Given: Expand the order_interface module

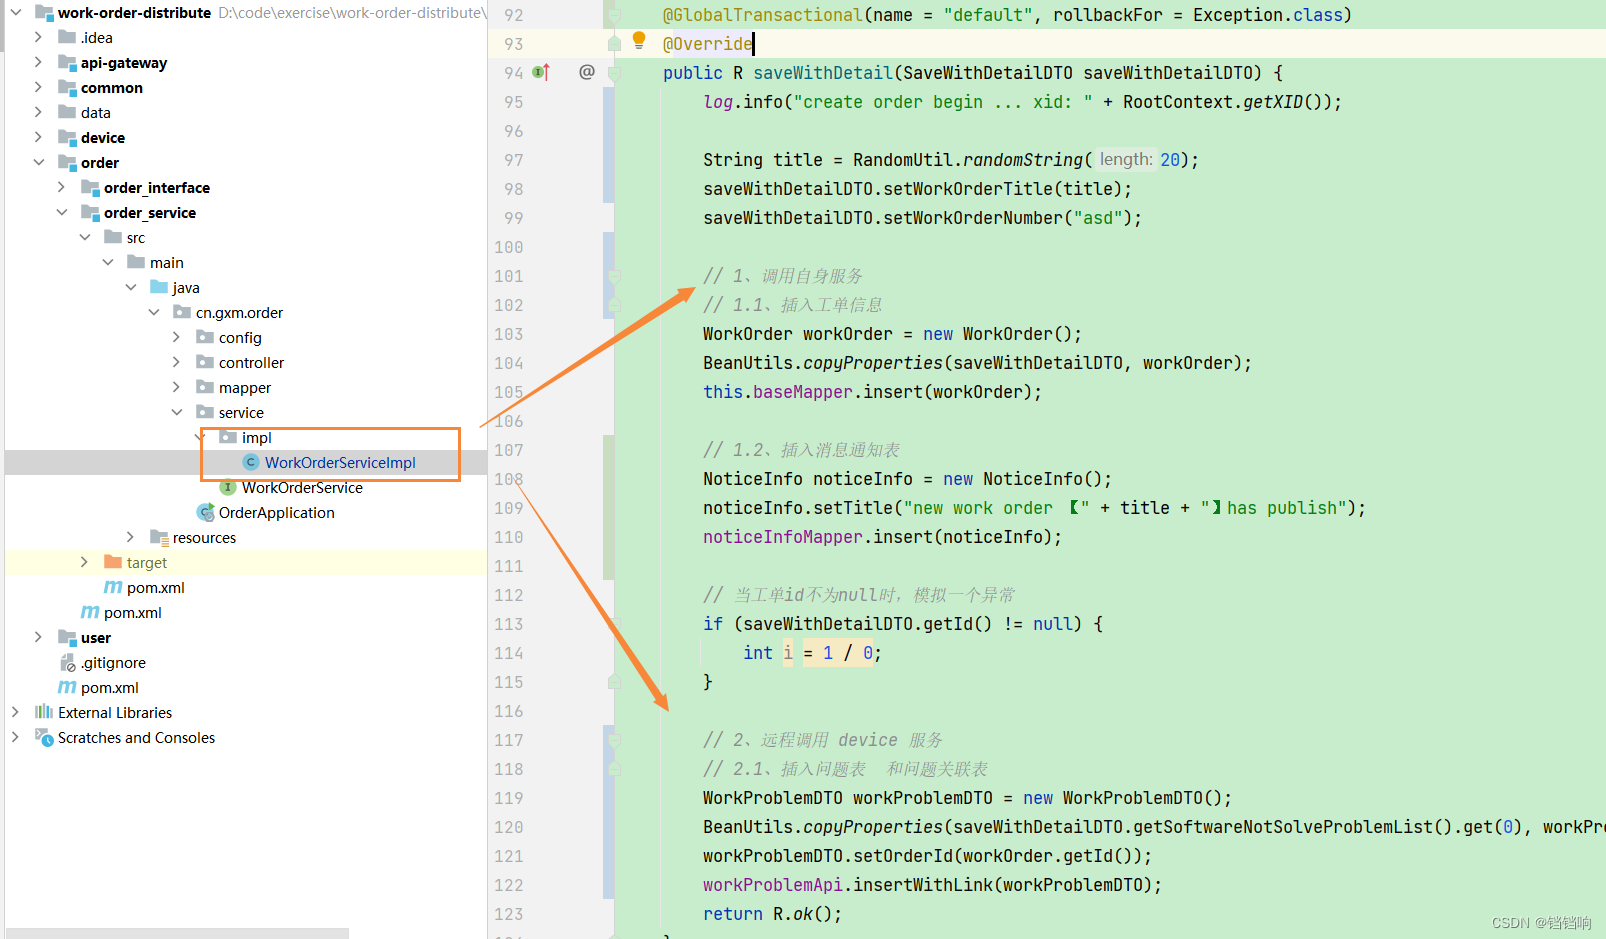Looking at the screenshot, I should [x=61, y=187].
